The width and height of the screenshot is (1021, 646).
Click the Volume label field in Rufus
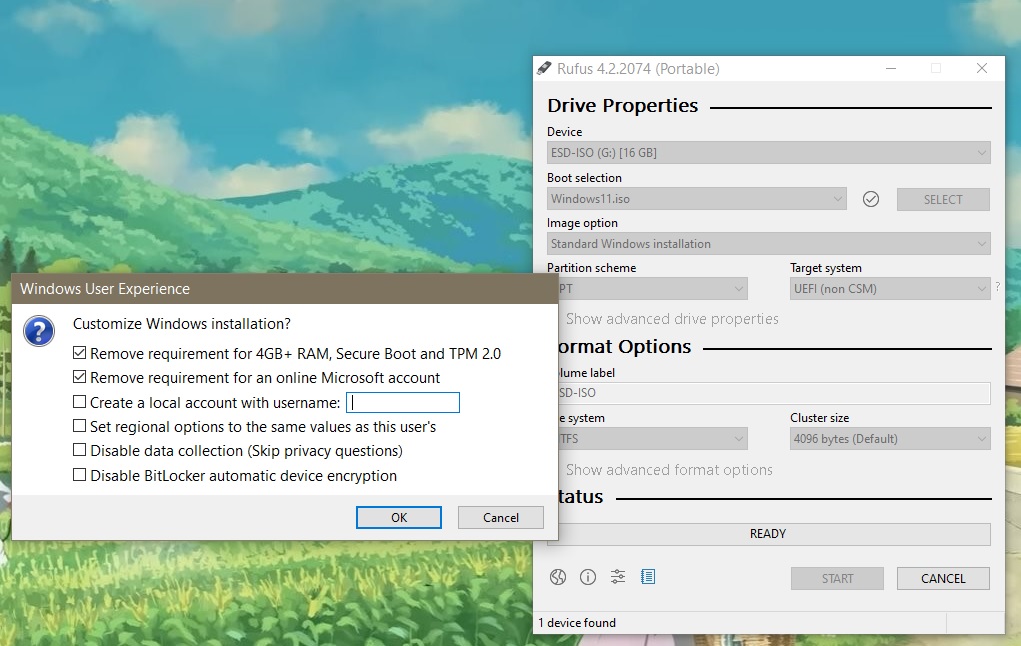point(774,393)
